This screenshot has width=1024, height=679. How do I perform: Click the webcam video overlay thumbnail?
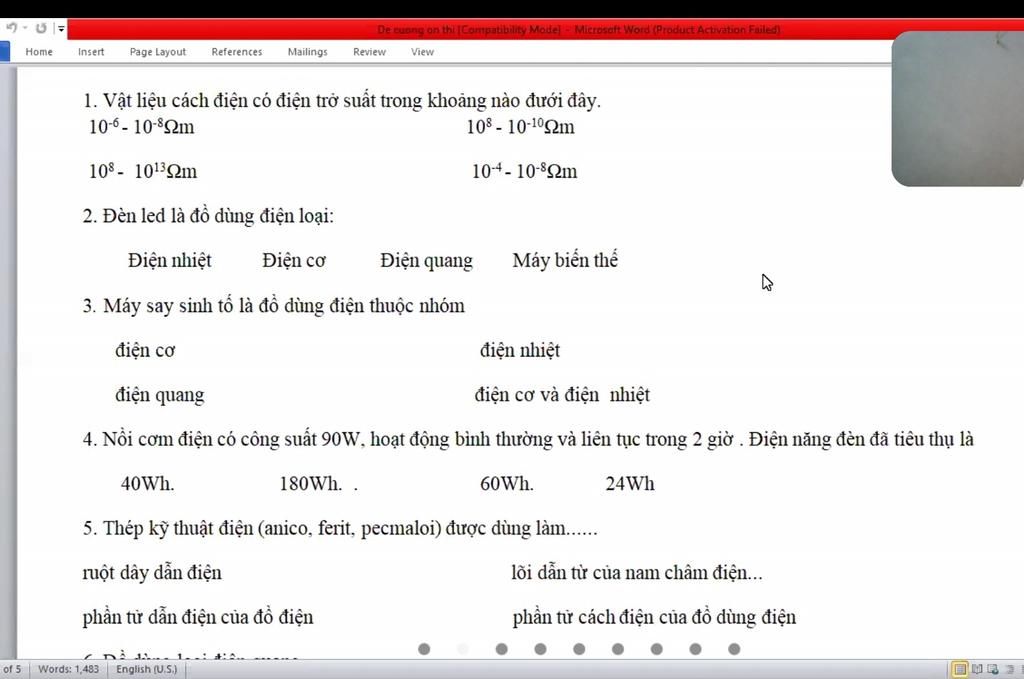click(957, 109)
